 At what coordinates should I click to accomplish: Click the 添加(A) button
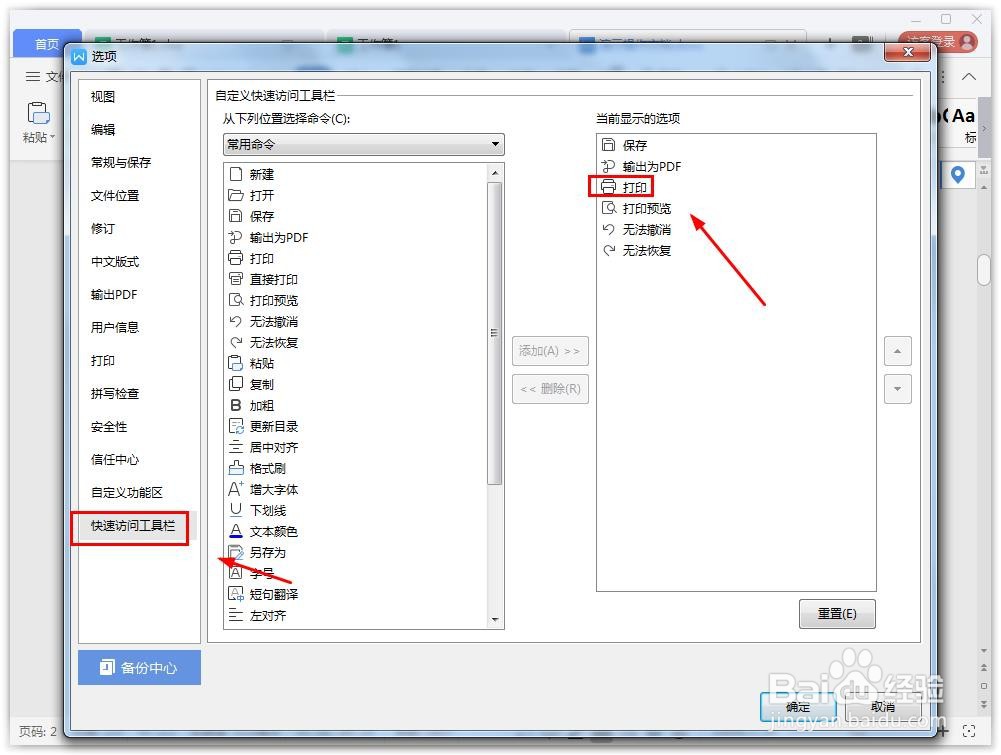click(x=549, y=350)
